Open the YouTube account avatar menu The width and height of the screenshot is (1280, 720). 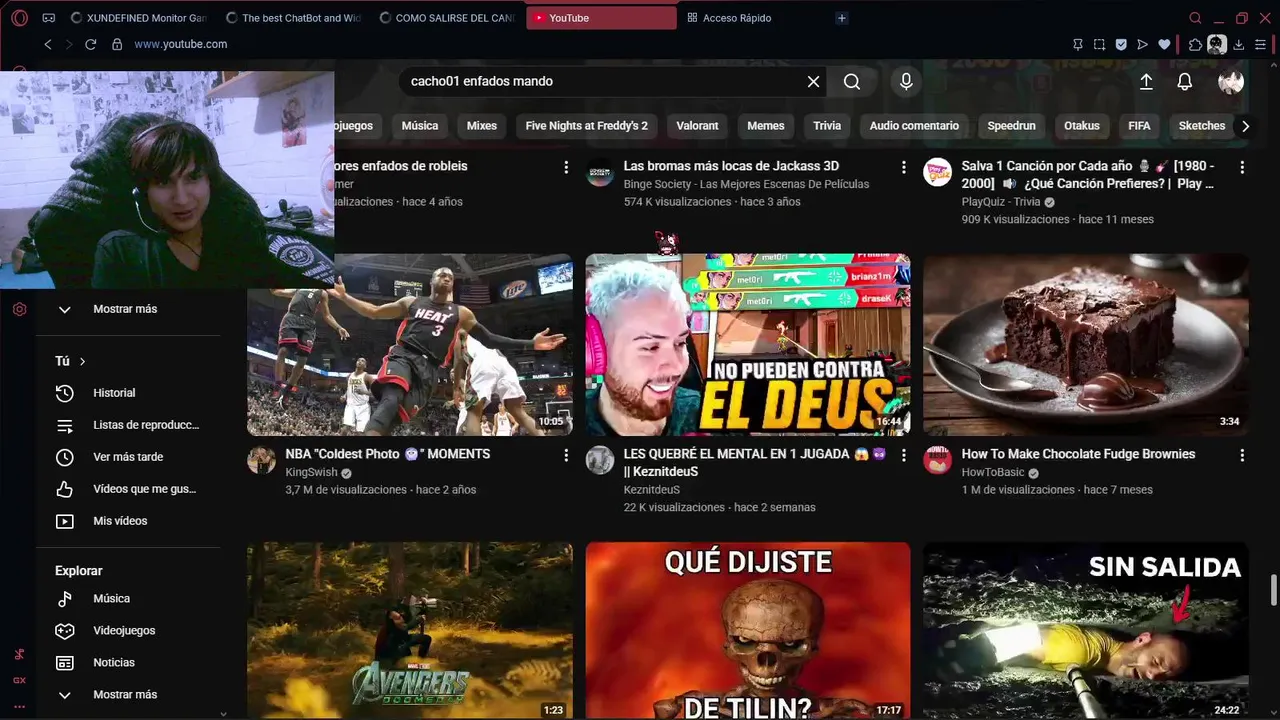1231,82
